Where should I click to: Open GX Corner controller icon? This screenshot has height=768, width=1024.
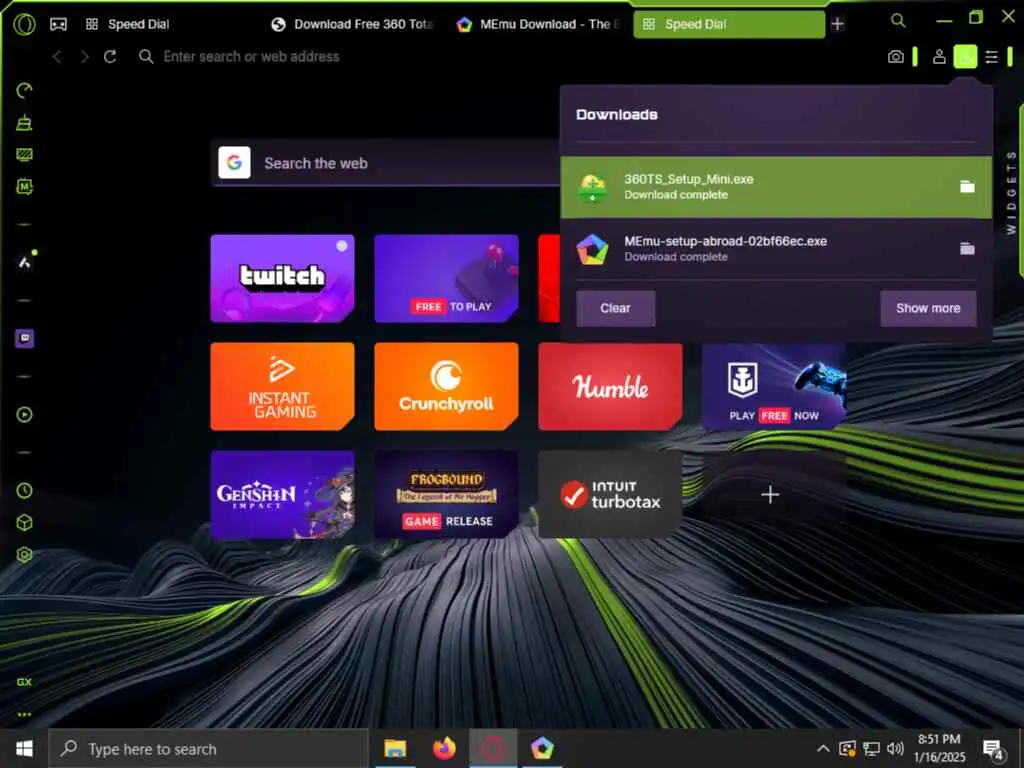pyautogui.click(x=58, y=25)
